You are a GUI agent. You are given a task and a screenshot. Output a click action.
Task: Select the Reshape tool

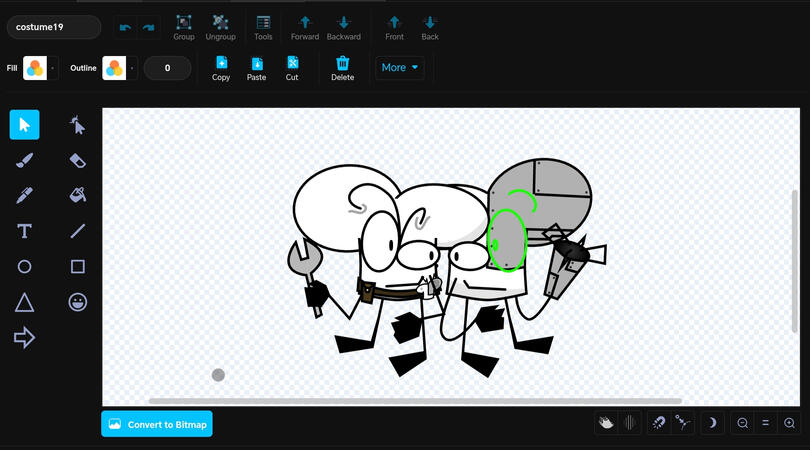tap(78, 125)
